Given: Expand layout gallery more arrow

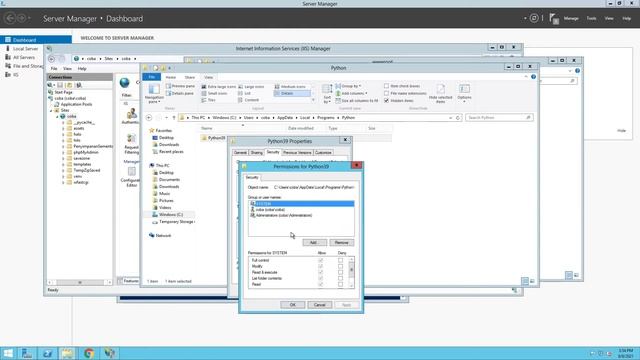Looking at the screenshot, I should (x=313, y=100).
